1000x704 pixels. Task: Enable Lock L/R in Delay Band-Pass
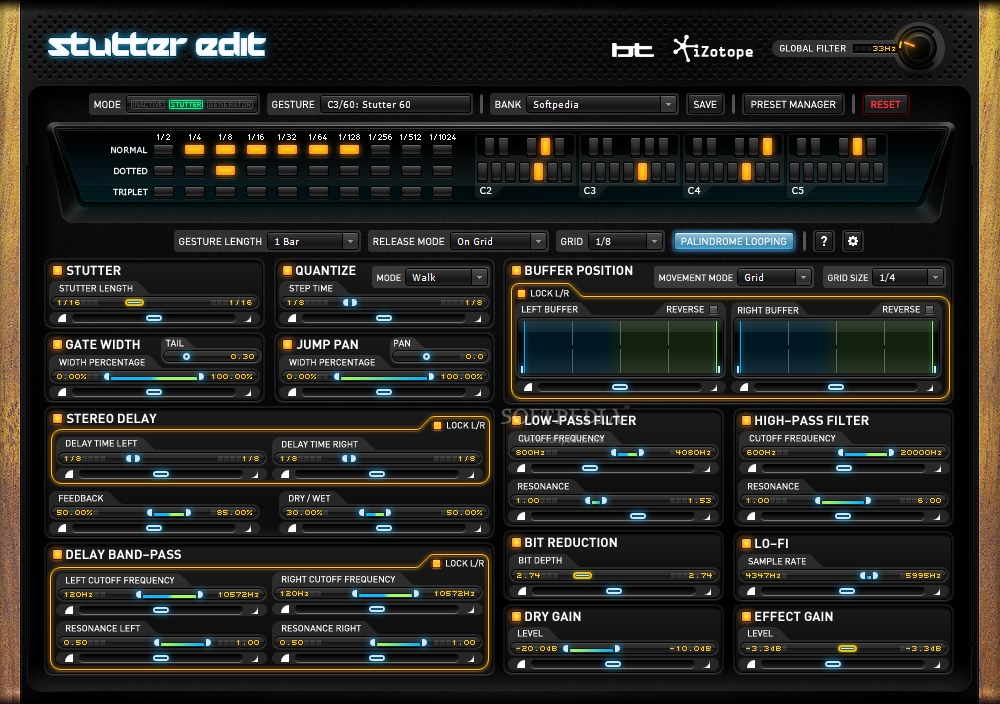(437, 563)
